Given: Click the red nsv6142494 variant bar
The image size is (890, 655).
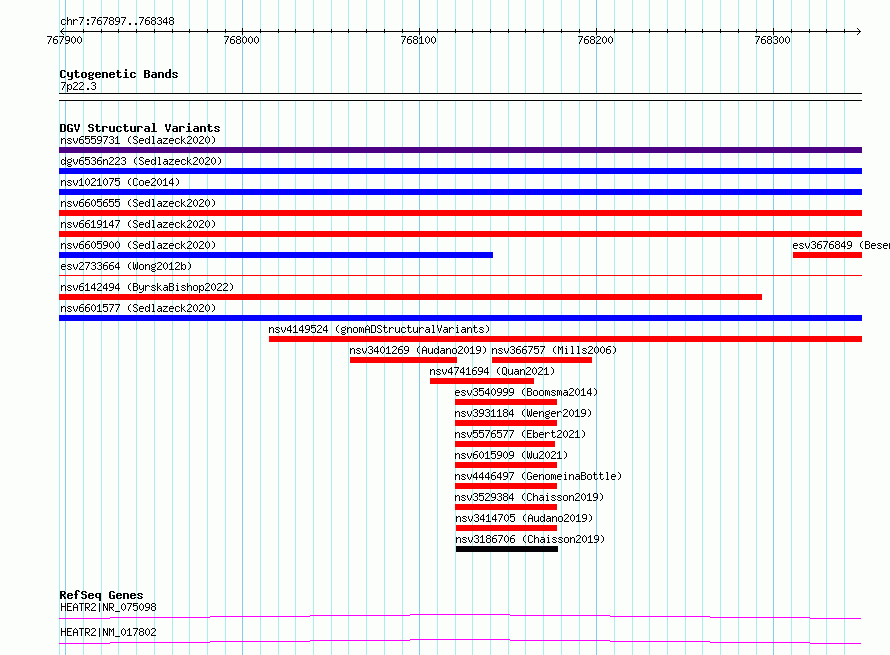Looking at the screenshot, I should click(410, 297).
